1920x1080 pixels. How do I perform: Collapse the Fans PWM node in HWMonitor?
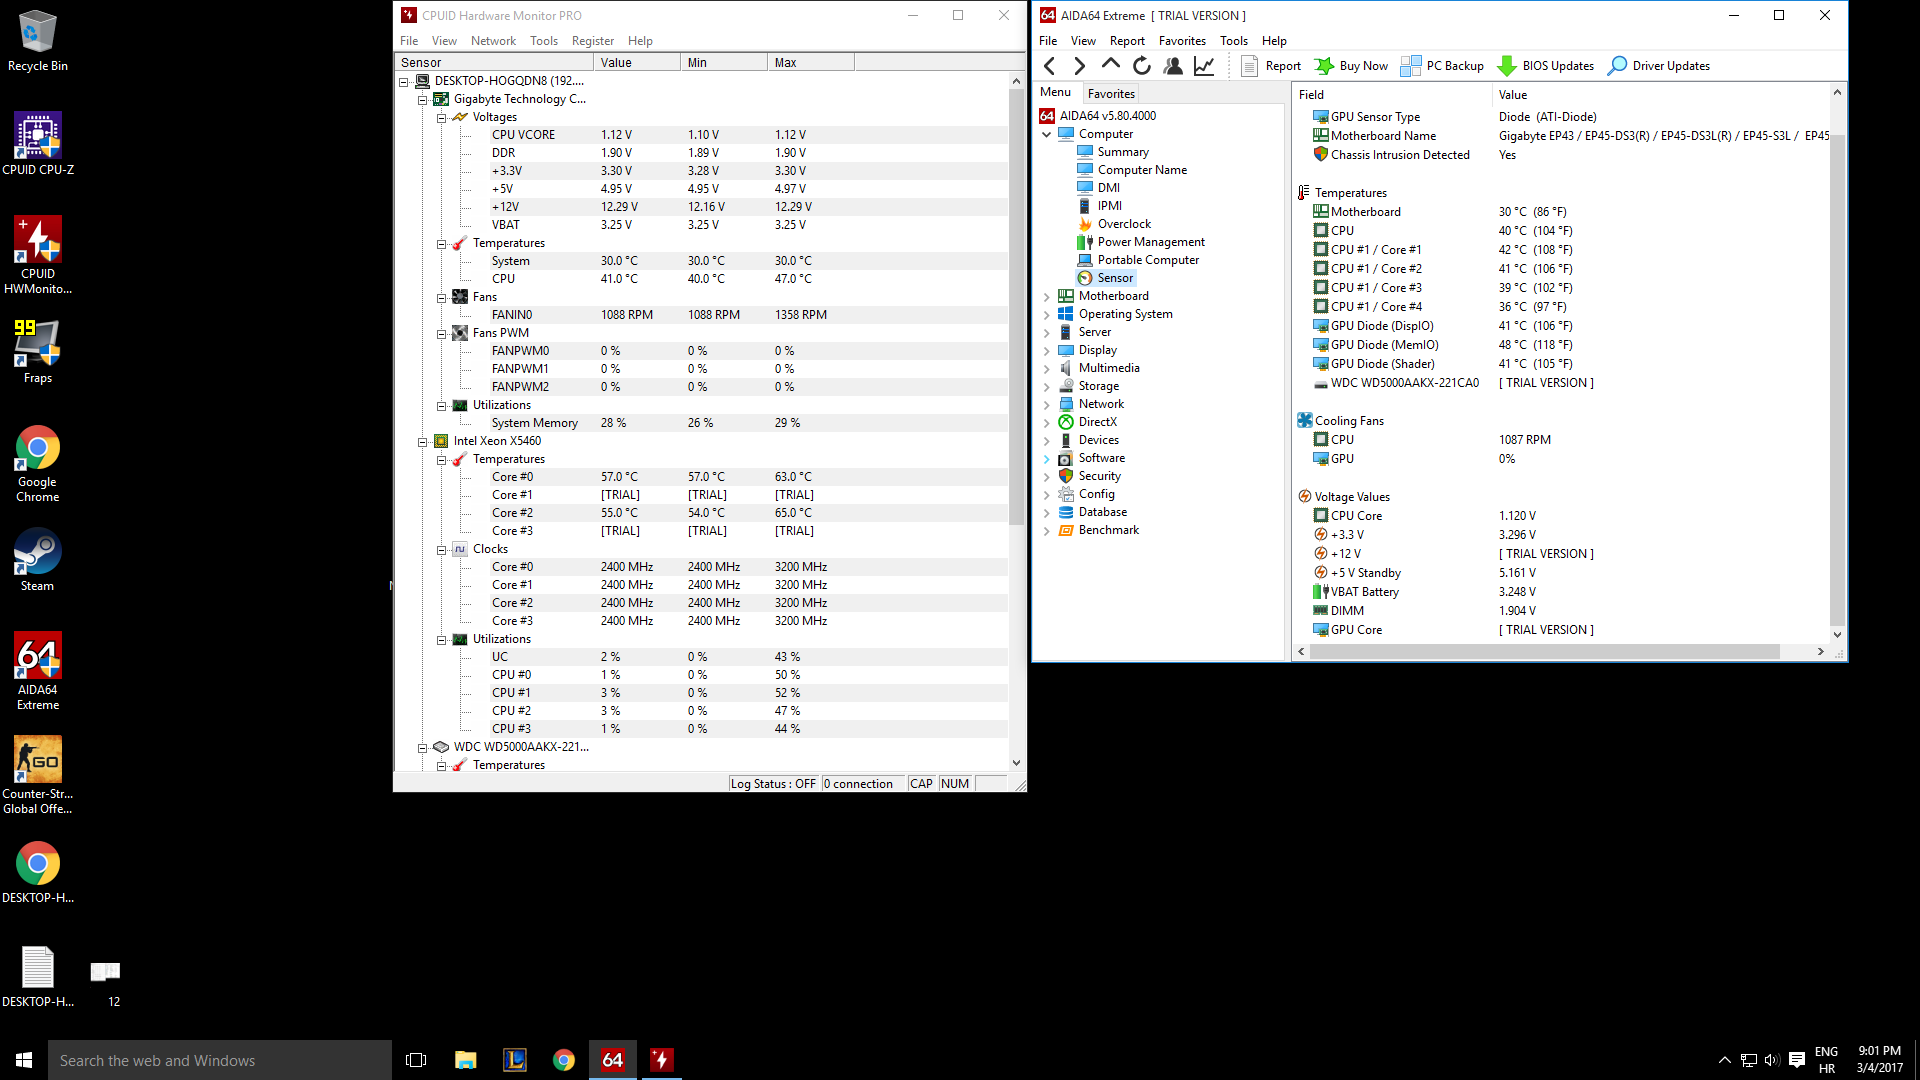(441, 334)
